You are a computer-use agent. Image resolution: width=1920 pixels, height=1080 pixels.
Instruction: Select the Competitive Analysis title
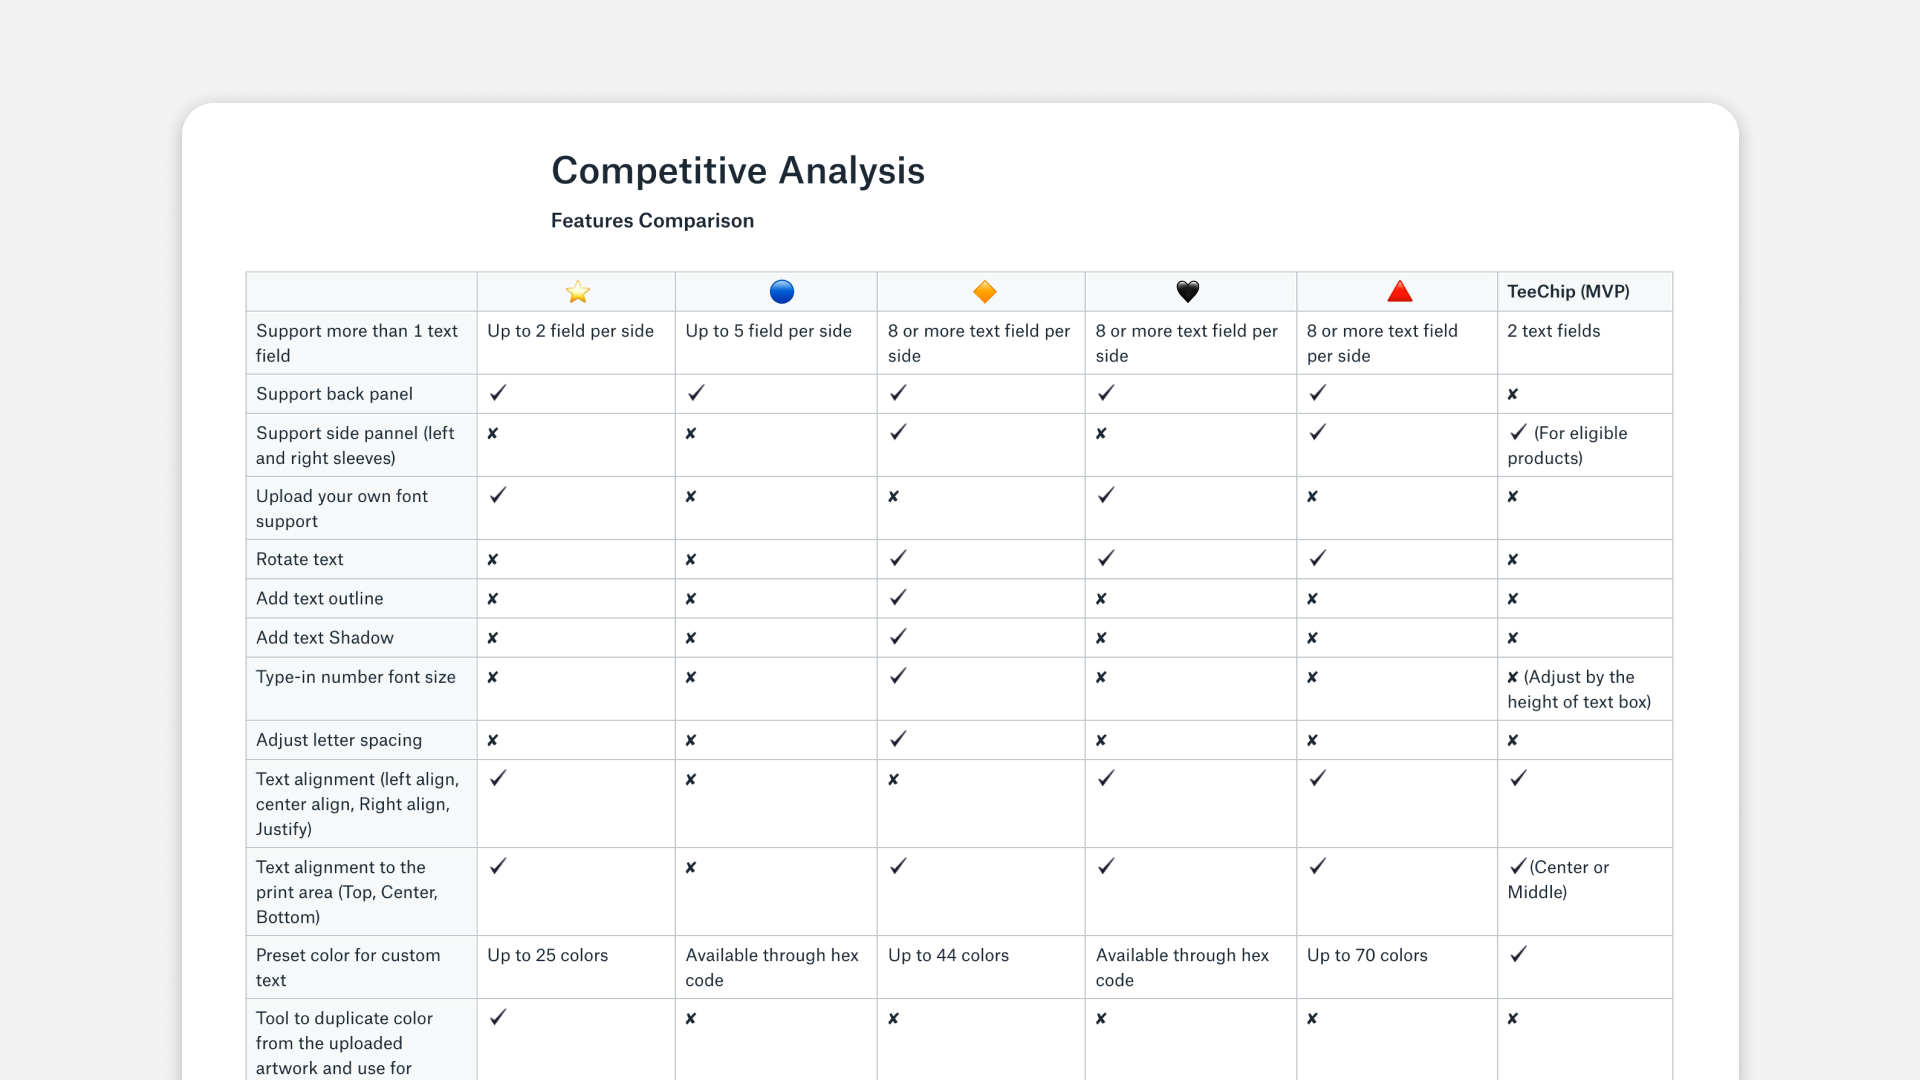click(738, 171)
